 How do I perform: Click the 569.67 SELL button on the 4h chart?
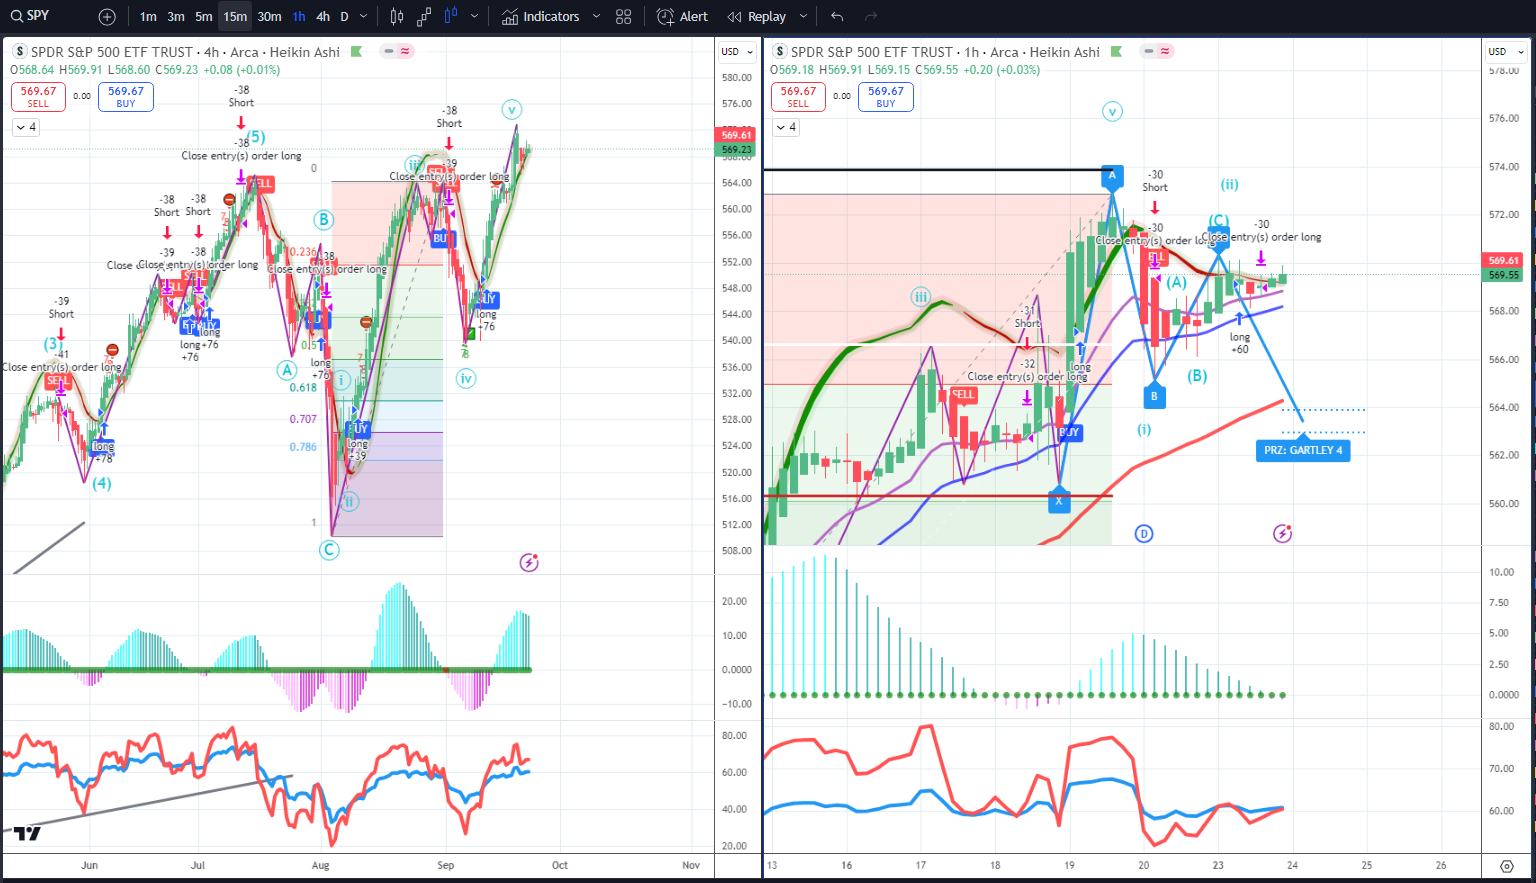pos(38,96)
